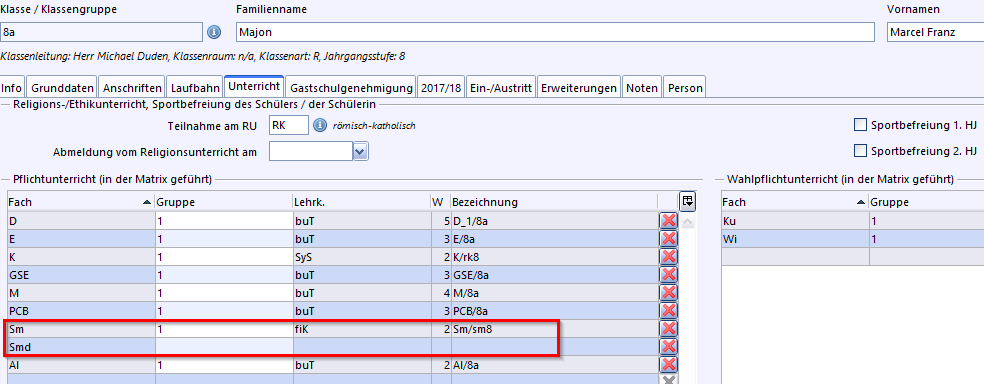
Task: Delete the Al subject row
Action: pos(669,365)
